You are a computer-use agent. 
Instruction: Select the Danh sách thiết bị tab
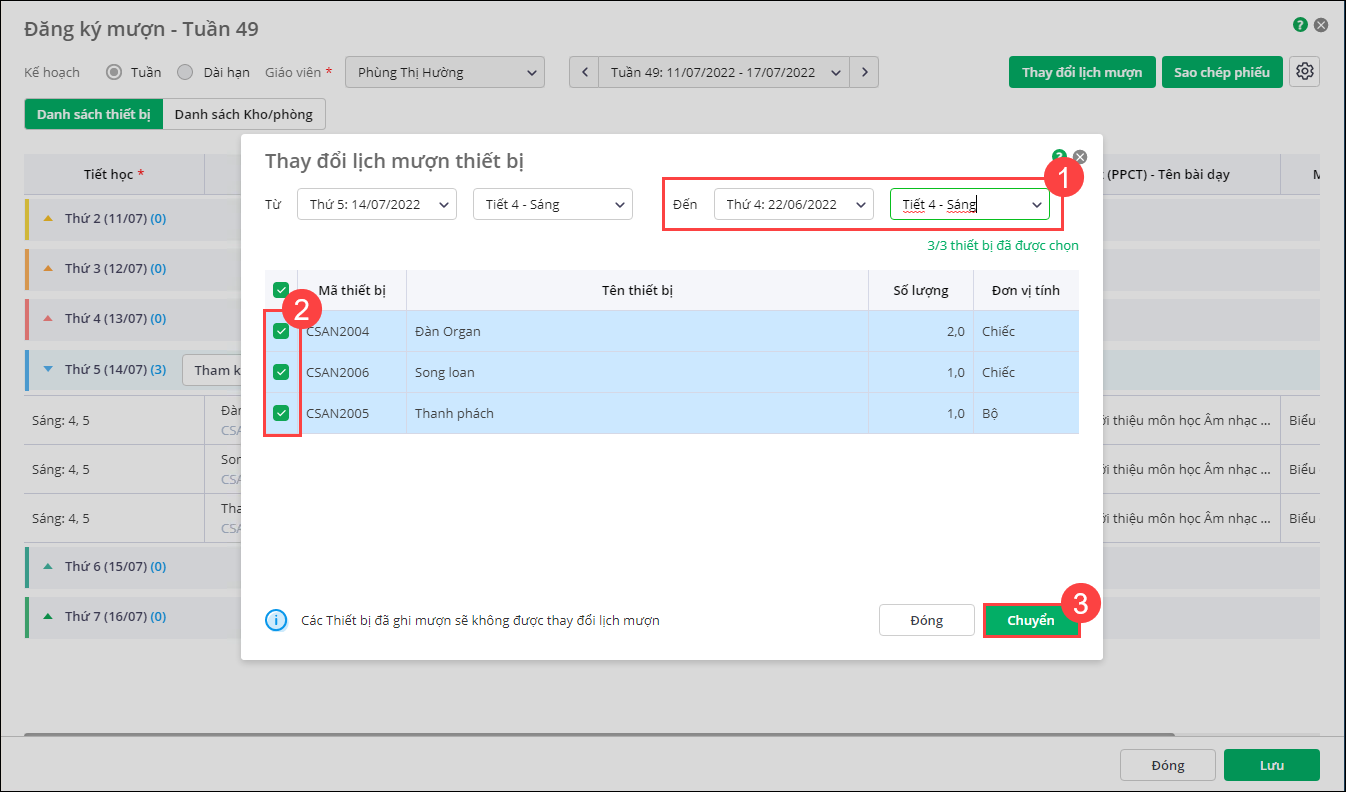tap(93, 114)
